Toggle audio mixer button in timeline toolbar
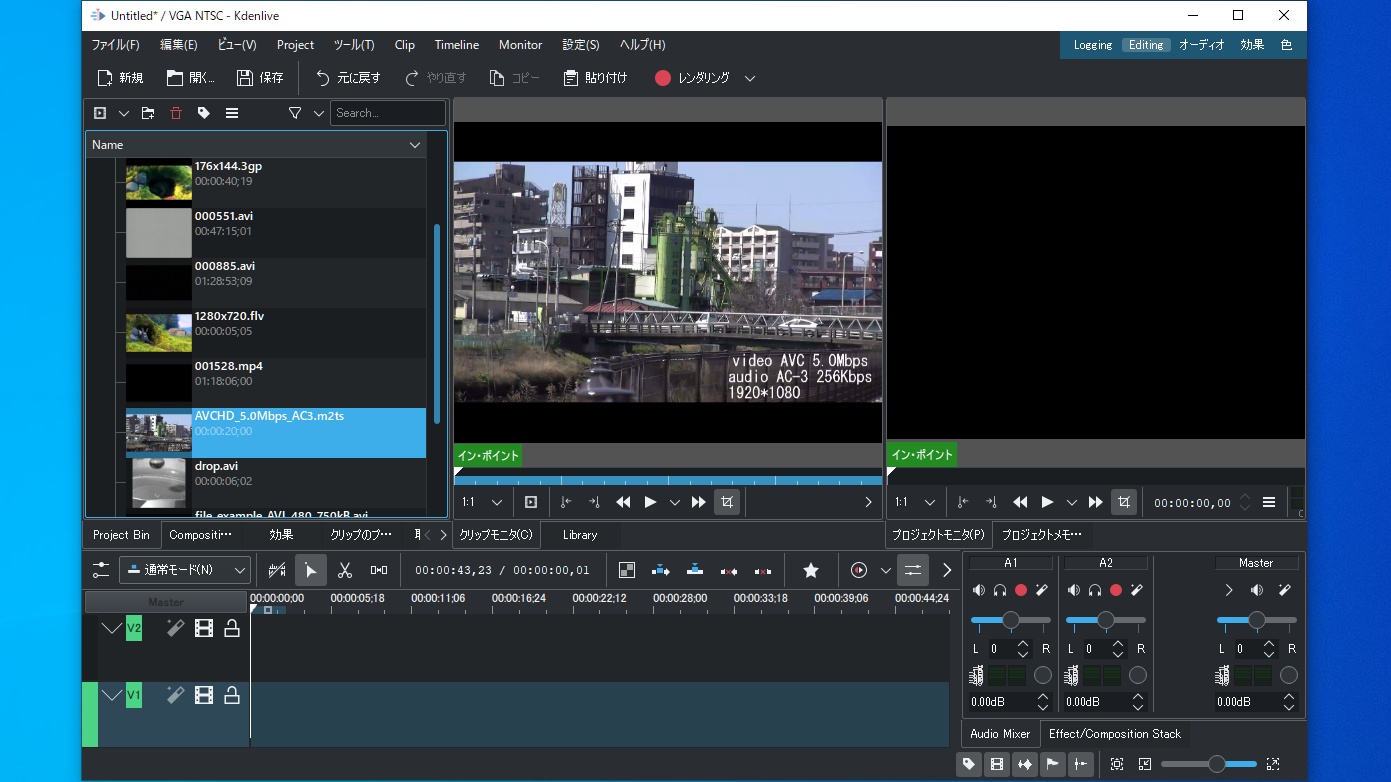 tap(913, 570)
